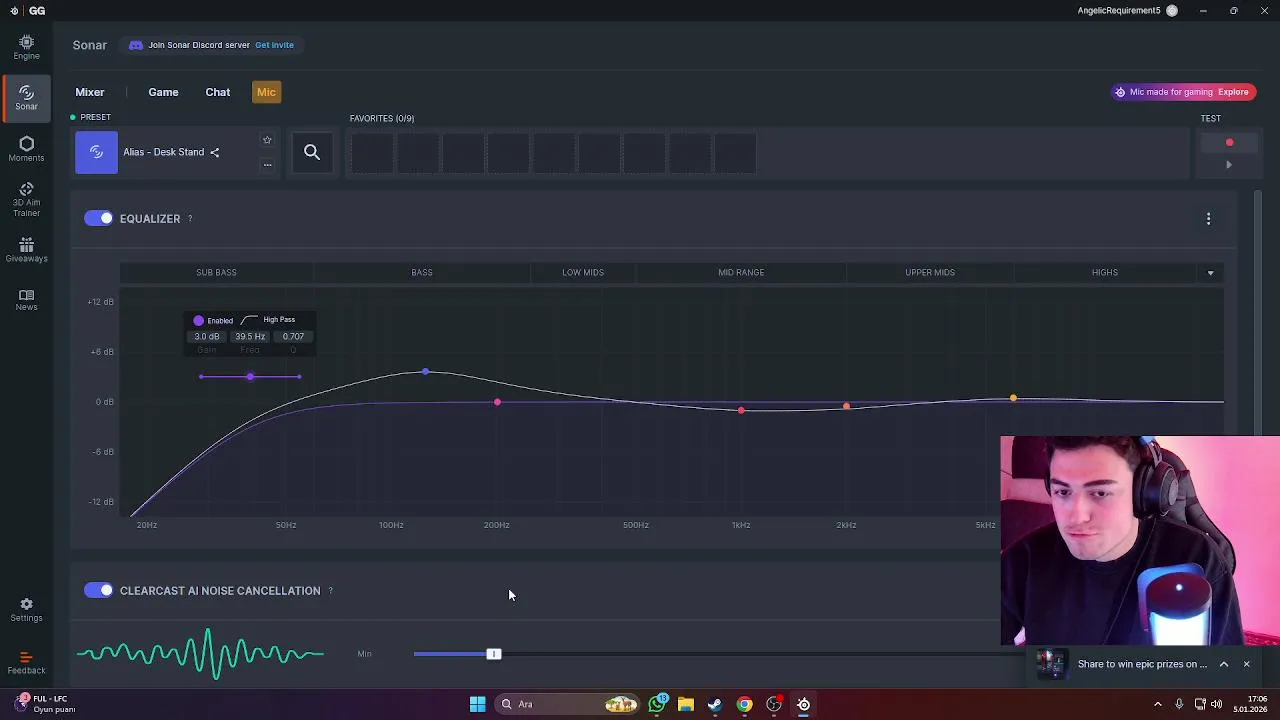Image resolution: width=1280 pixels, height=720 pixels.
Task: Open the Engine section in sidebar
Action: click(26, 47)
